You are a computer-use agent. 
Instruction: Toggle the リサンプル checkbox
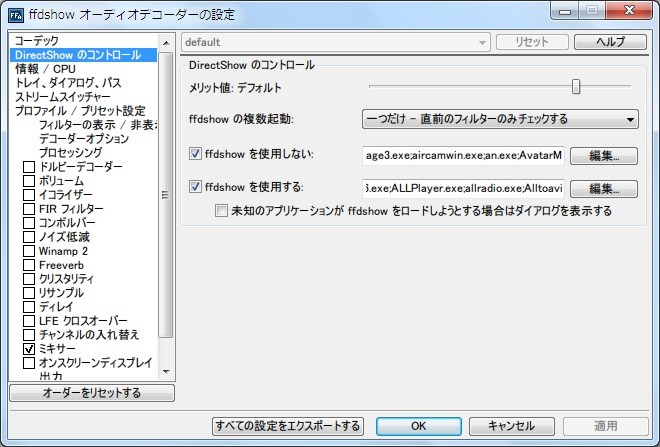click(29, 293)
